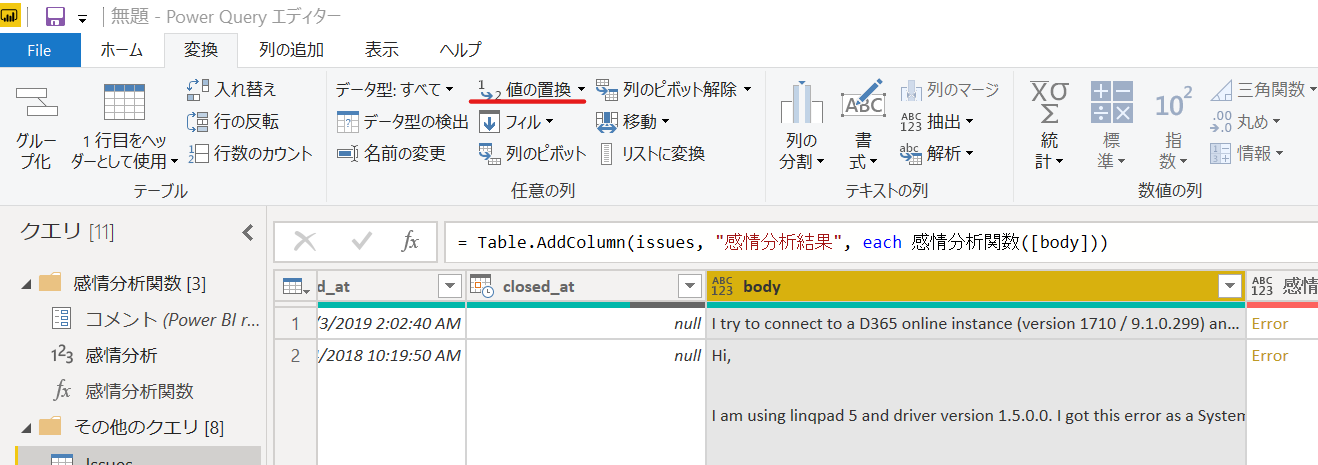1318x465 pixels.
Task: Collapse the クエリ pane with chevron
Action: [x=248, y=232]
